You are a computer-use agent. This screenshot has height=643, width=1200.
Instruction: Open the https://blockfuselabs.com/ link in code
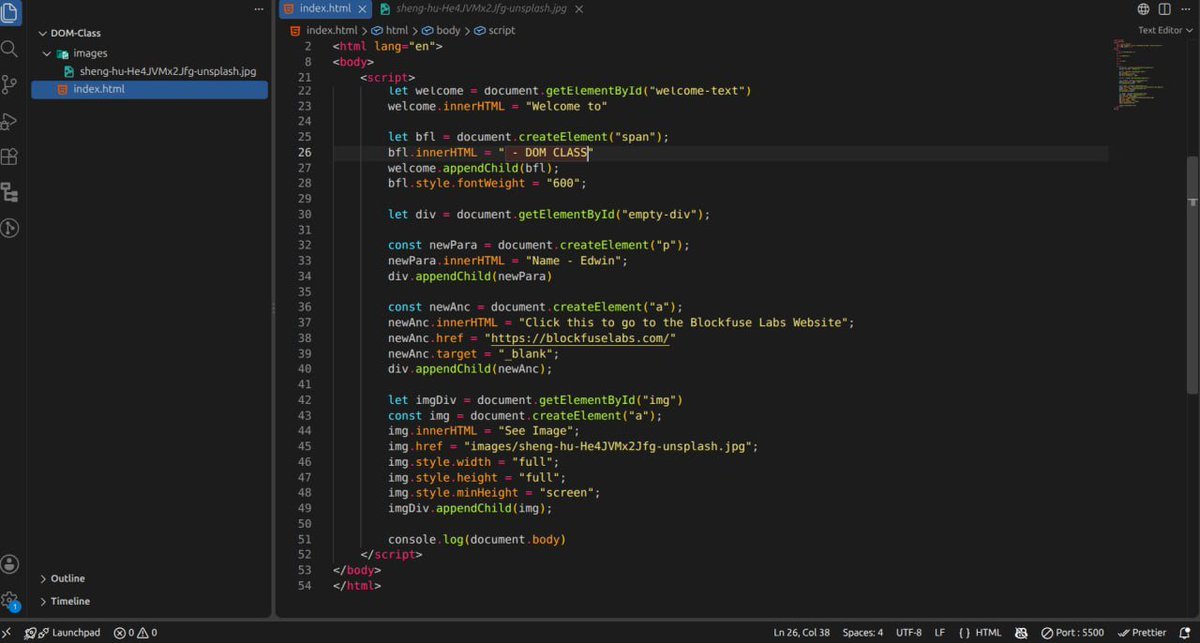pos(580,338)
